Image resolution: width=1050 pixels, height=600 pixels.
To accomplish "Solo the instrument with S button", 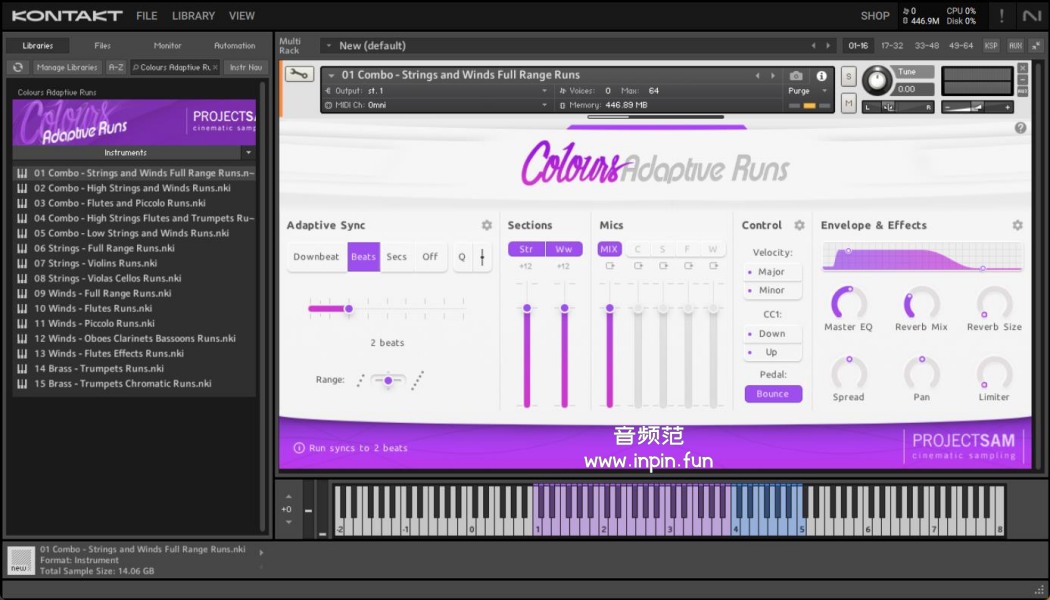I will pyautogui.click(x=848, y=77).
